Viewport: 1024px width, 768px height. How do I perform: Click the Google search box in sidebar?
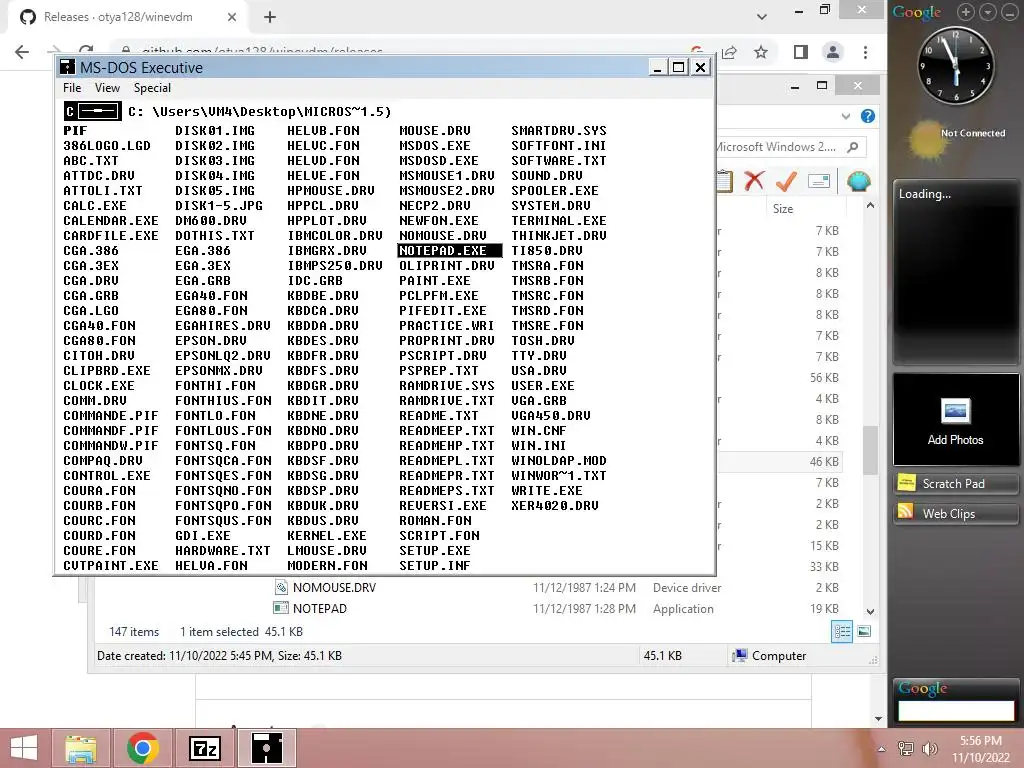956,710
